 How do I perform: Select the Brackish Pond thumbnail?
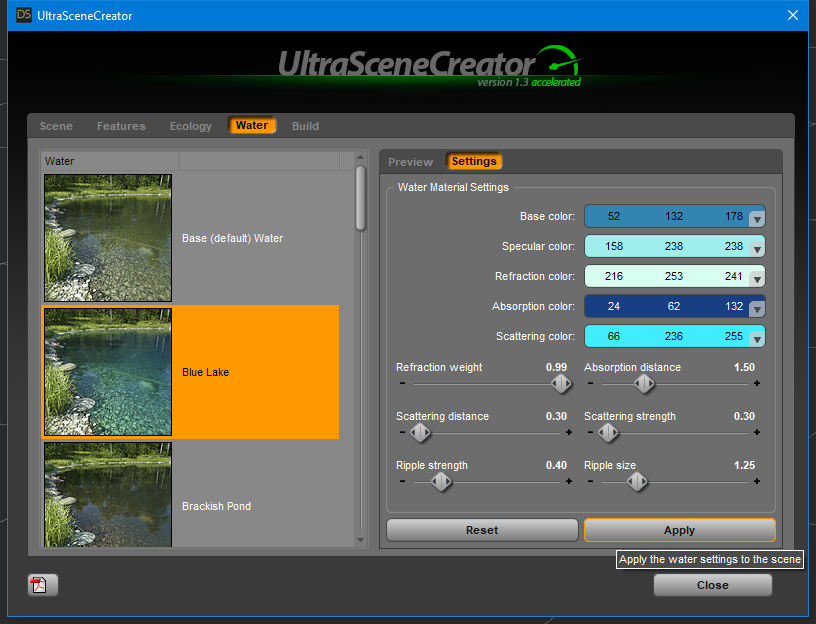[108, 494]
